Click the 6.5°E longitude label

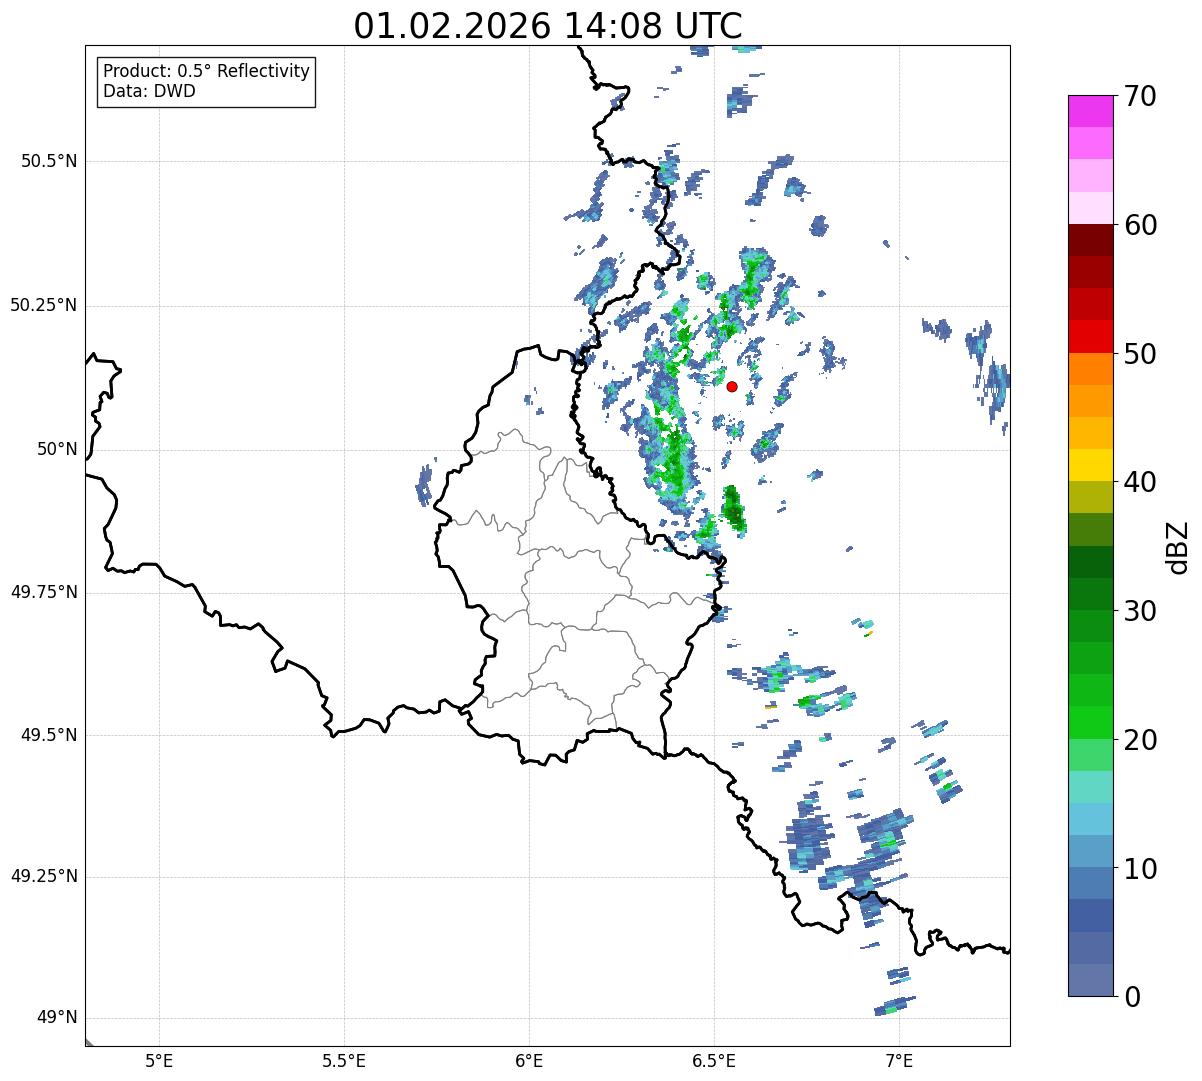click(x=714, y=1060)
